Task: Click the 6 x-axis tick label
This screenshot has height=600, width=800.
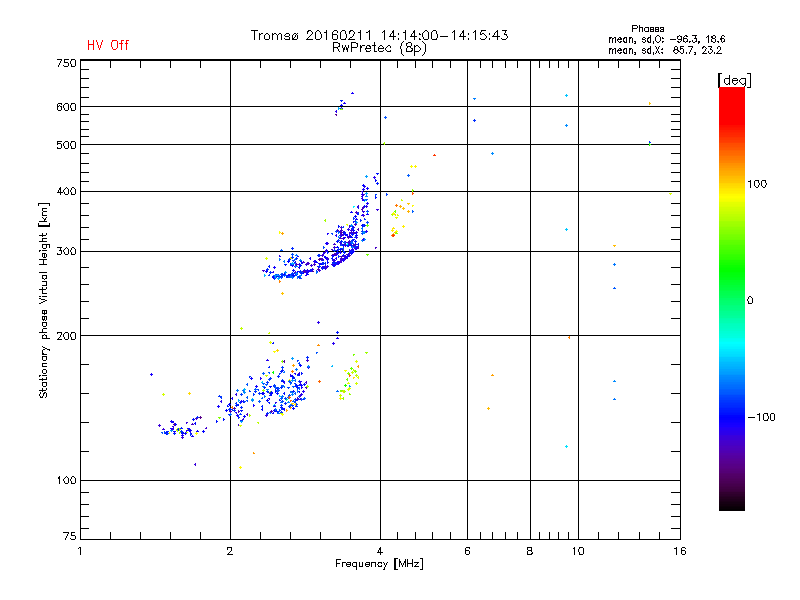Action: (467, 551)
